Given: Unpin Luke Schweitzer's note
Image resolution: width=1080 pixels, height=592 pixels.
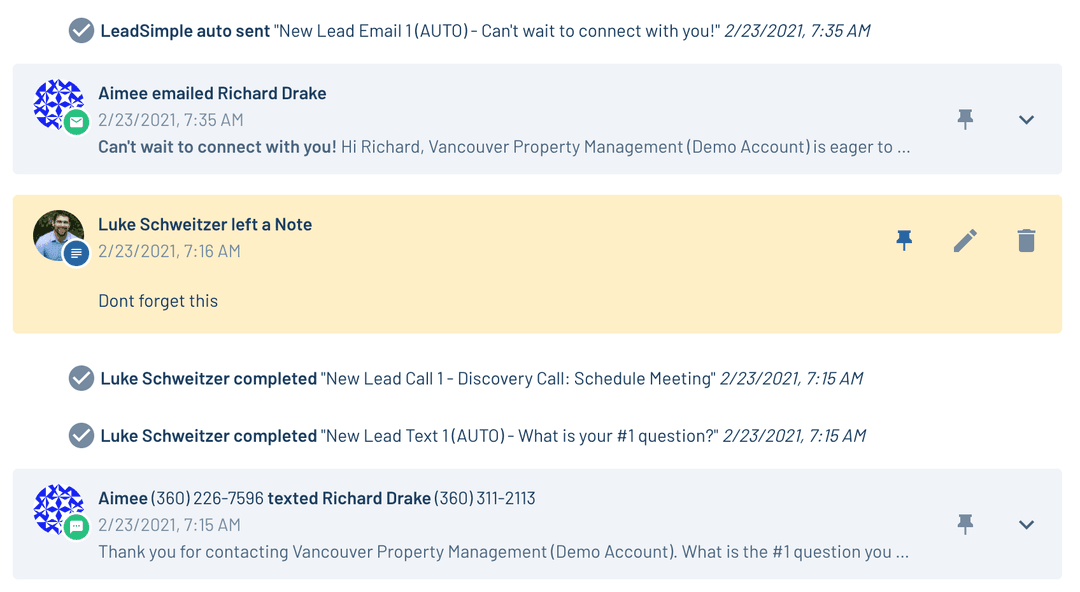Looking at the screenshot, I should [x=904, y=240].
